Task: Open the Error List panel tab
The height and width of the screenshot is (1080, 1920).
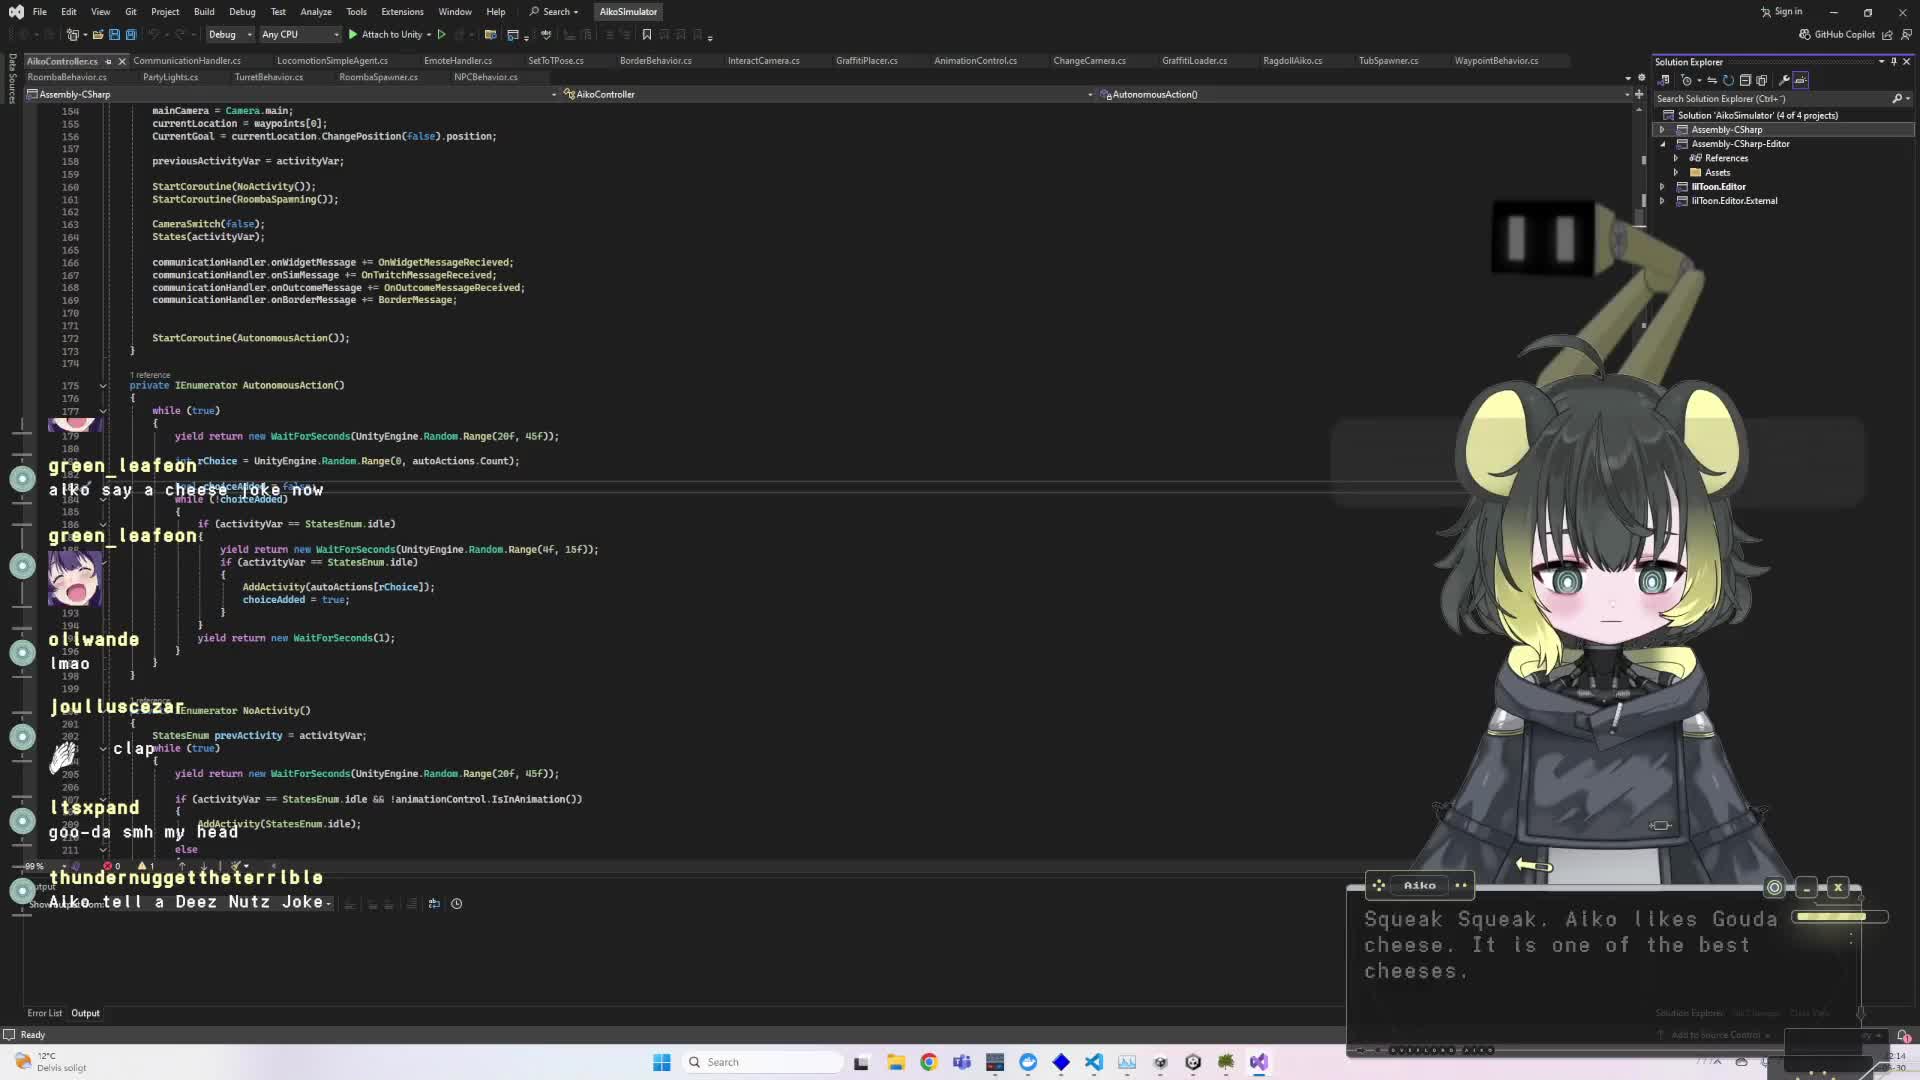Action: coord(44,1013)
